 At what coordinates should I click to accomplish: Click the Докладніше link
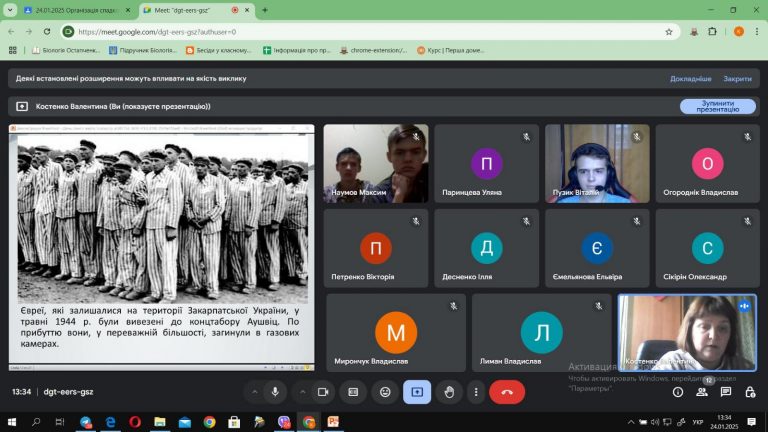[691, 78]
